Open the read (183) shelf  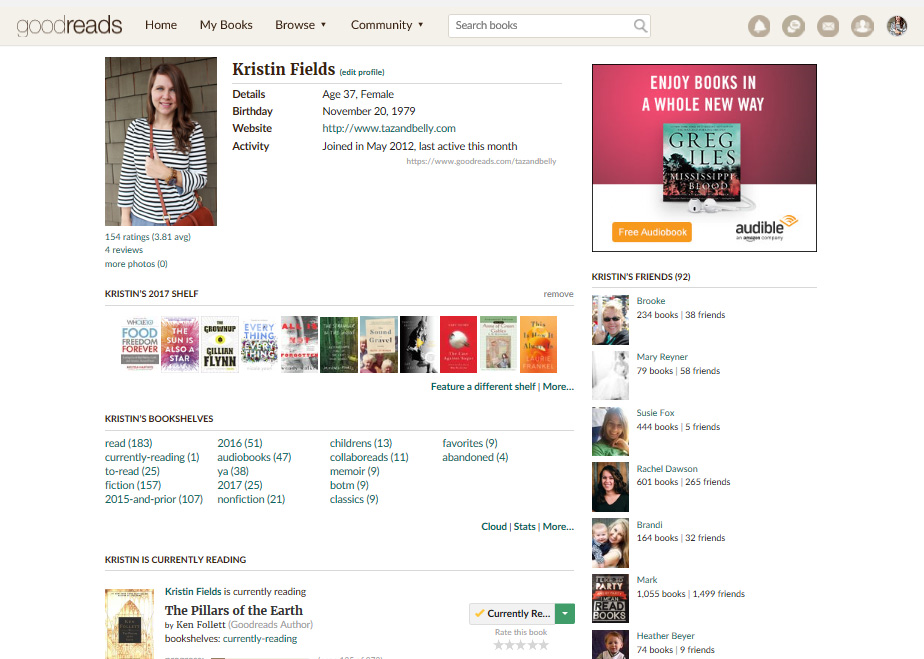click(x=128, y=443)
